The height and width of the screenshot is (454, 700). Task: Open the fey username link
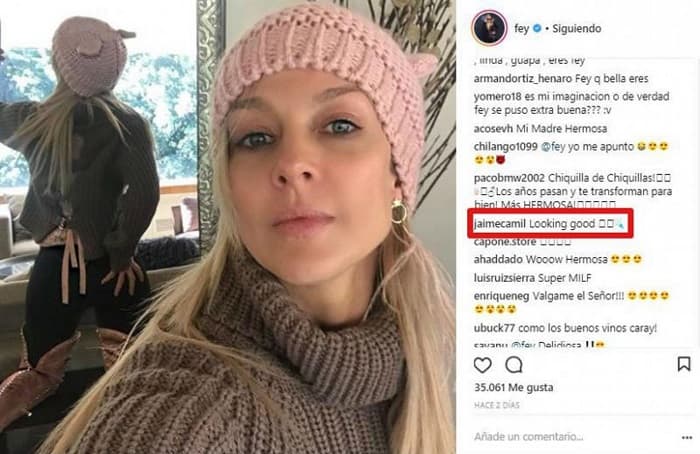521,29
